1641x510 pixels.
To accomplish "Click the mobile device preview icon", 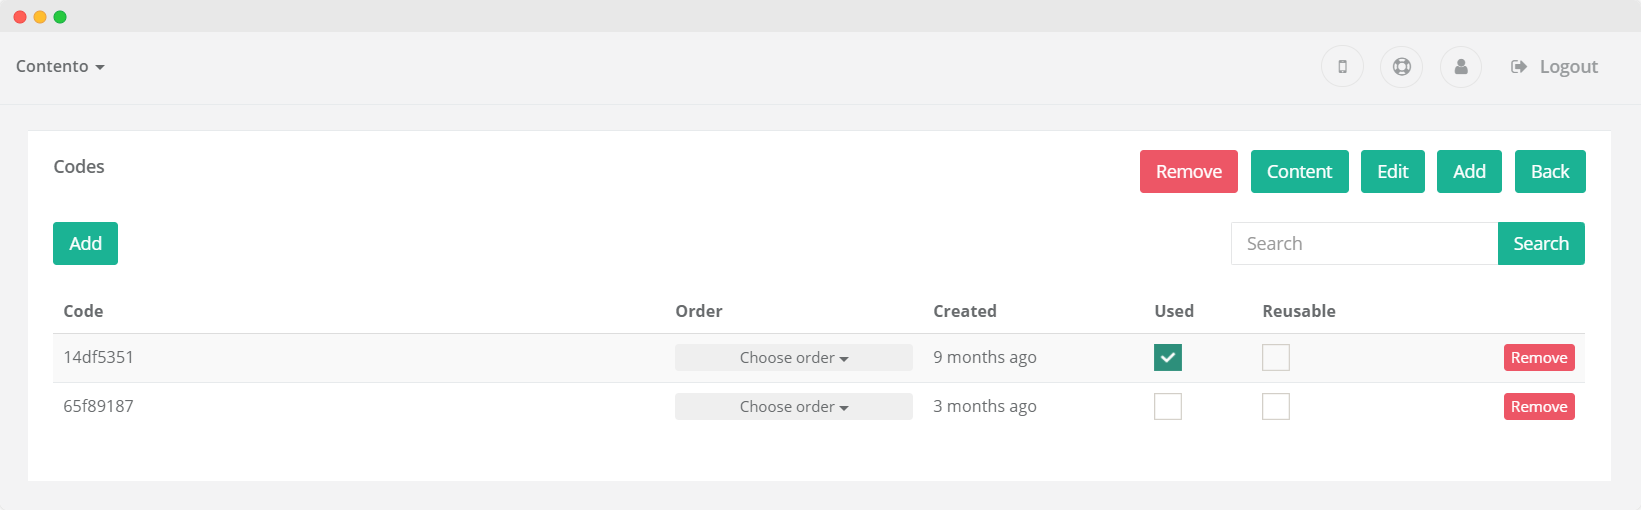I will tap(1342, 67).
